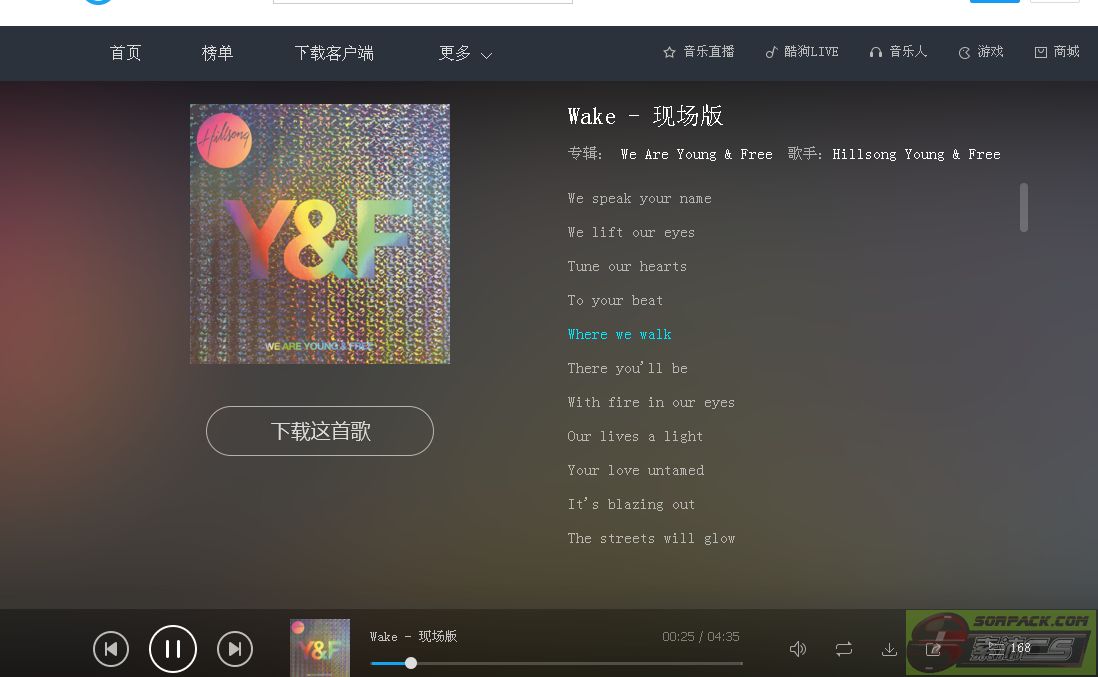Open 酷狗LIVE music note link
This screenshot has height=677, width=1098.
tap(802, 52)
